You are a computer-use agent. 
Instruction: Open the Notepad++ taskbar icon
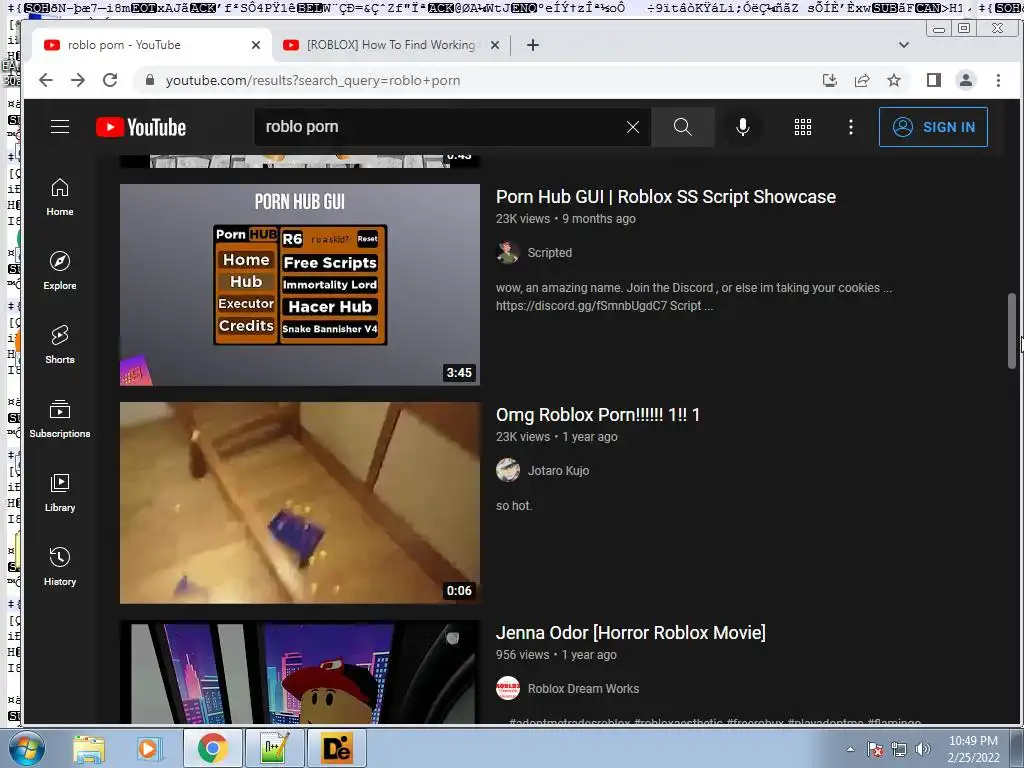pos(274,748)
